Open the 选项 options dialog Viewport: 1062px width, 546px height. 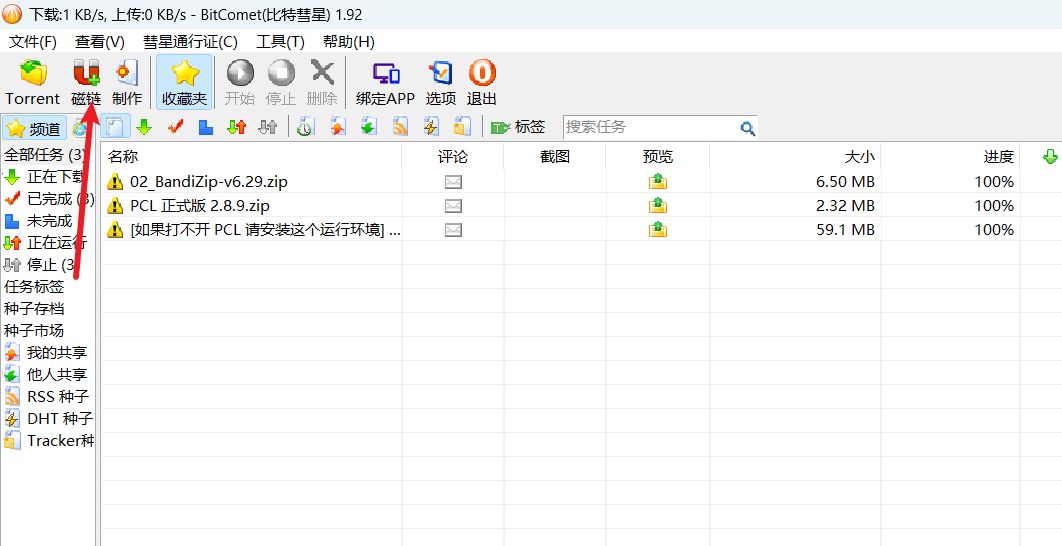pos(441,82)
